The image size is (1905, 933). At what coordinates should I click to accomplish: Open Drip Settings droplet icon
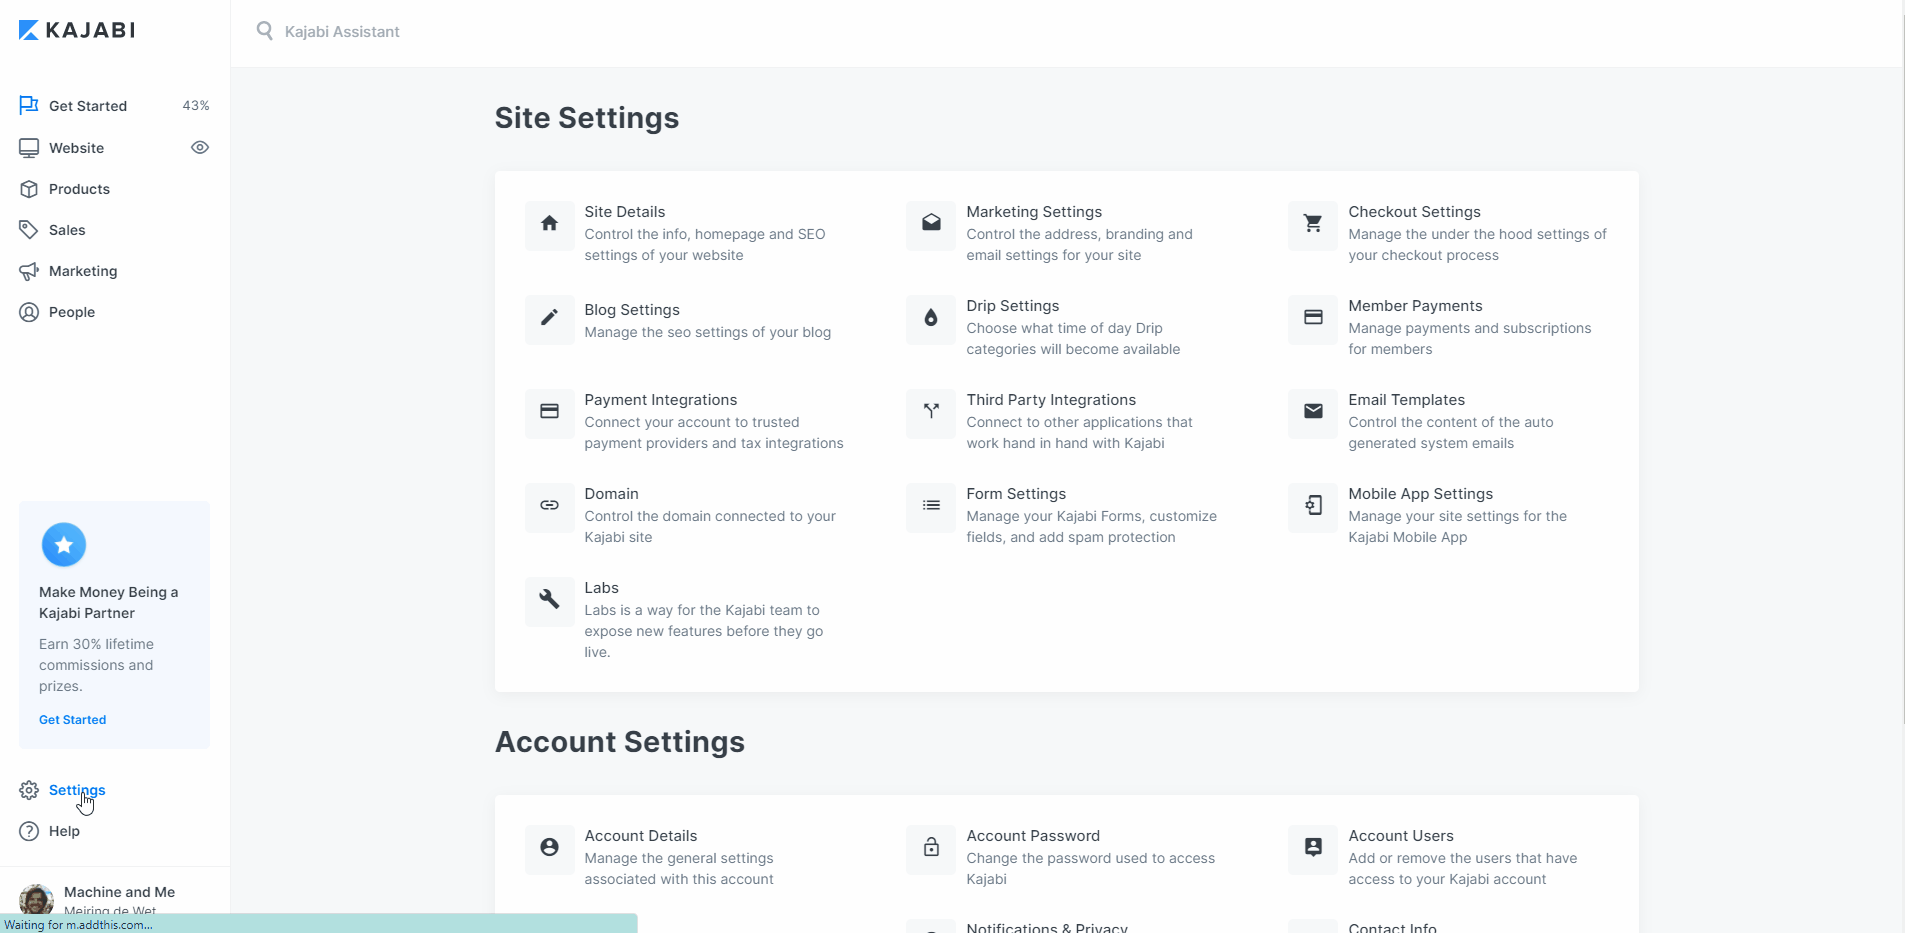(x=931, y=318)
